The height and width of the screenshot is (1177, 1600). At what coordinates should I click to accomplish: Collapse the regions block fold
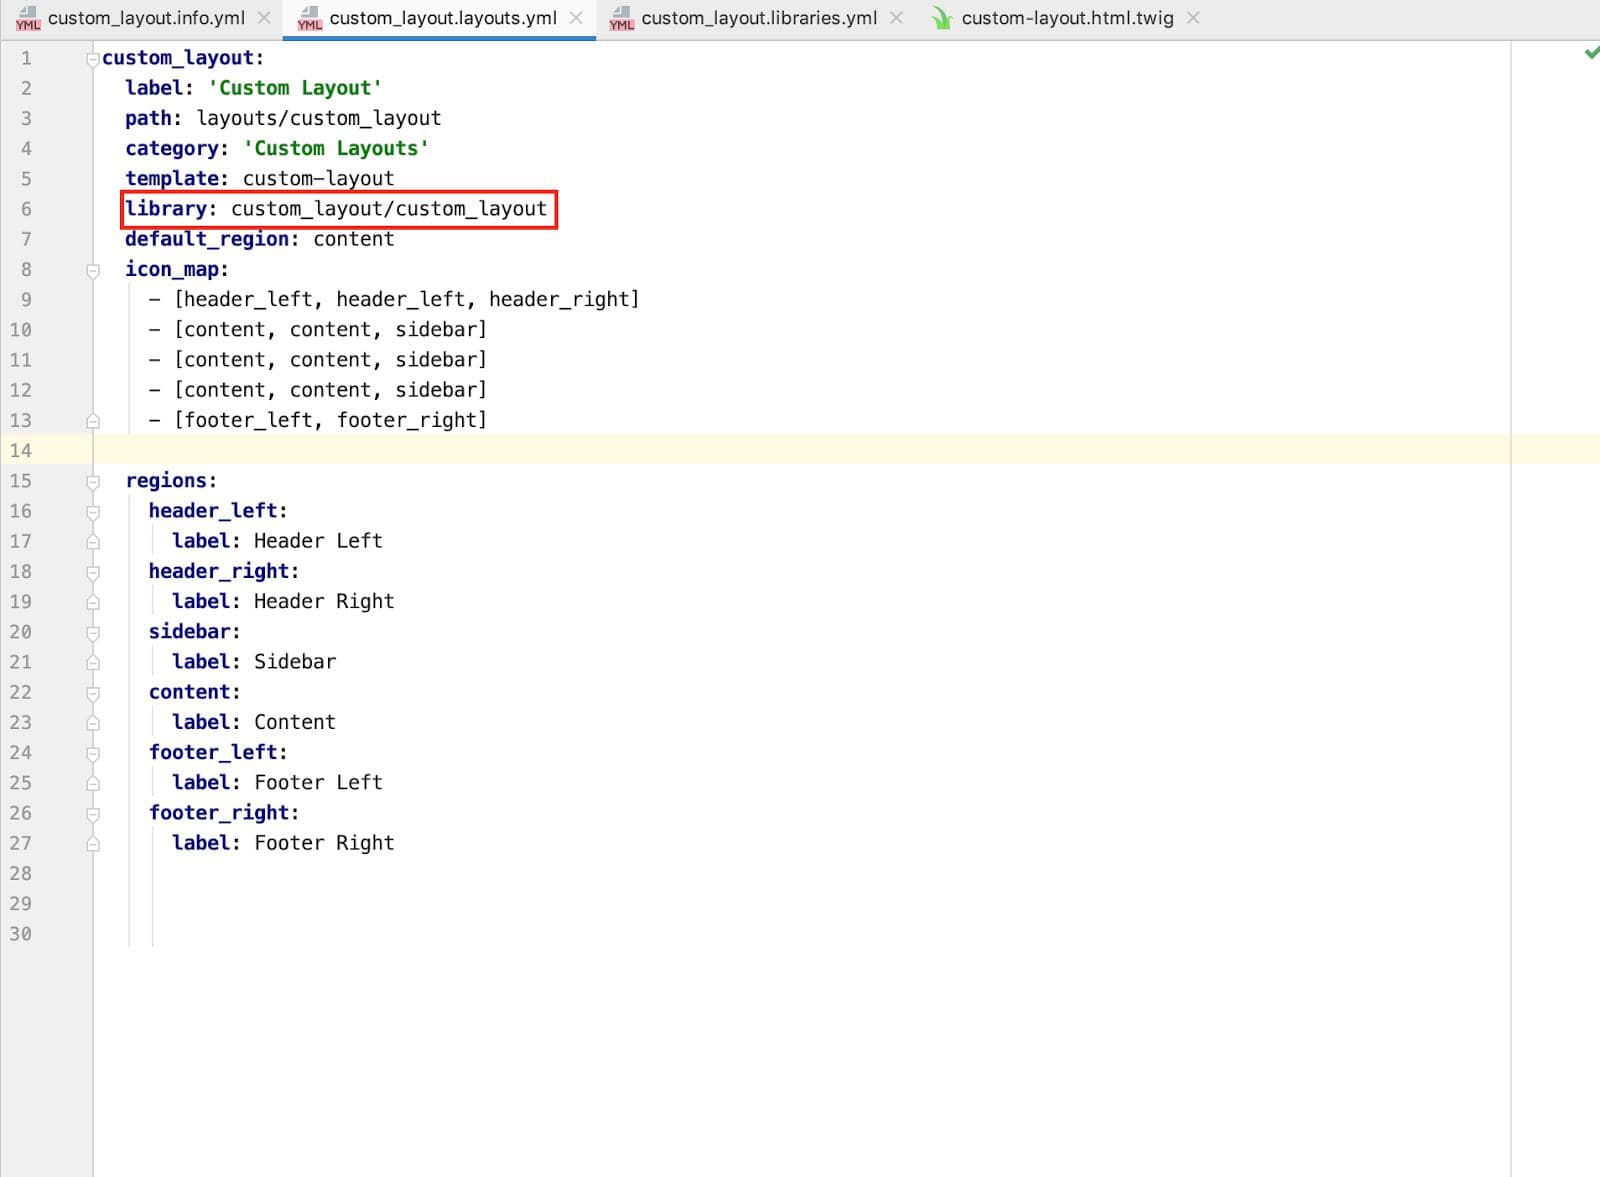pos(93,482)
